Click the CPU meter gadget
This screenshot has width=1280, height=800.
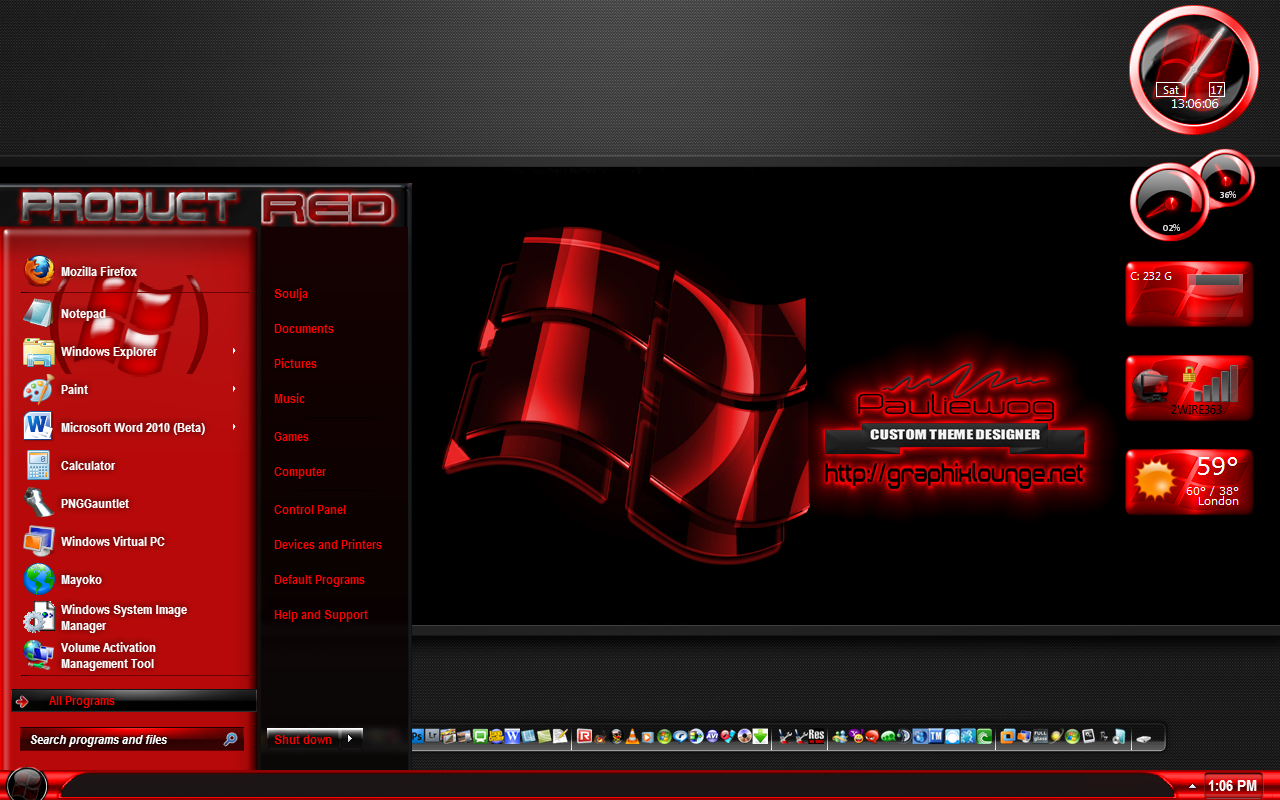pyautogui.click(x=1169, y=202)
